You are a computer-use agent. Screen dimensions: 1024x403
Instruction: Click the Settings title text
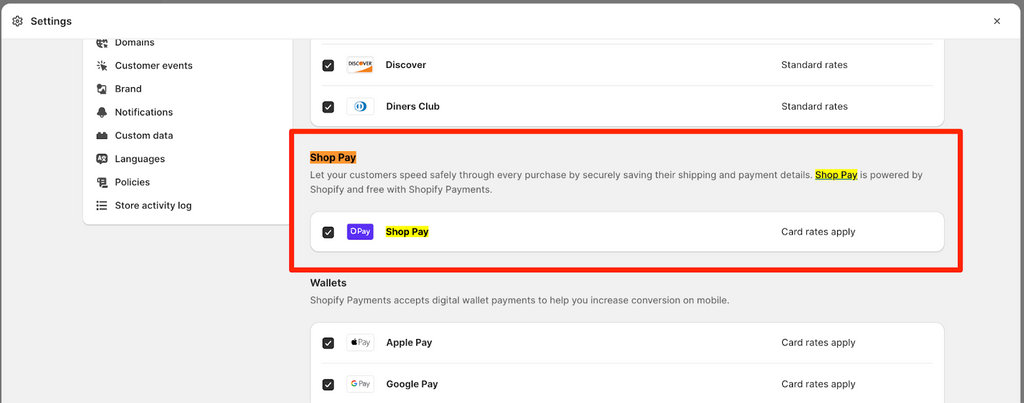(51, 22)
